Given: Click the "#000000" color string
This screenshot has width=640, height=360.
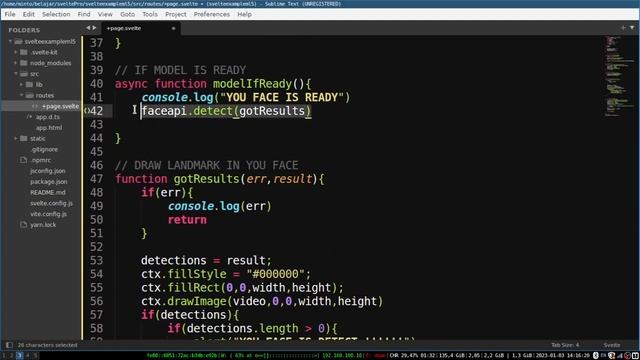Looking at the screenshot, I should pyautogui.click(x=276, y=274).
